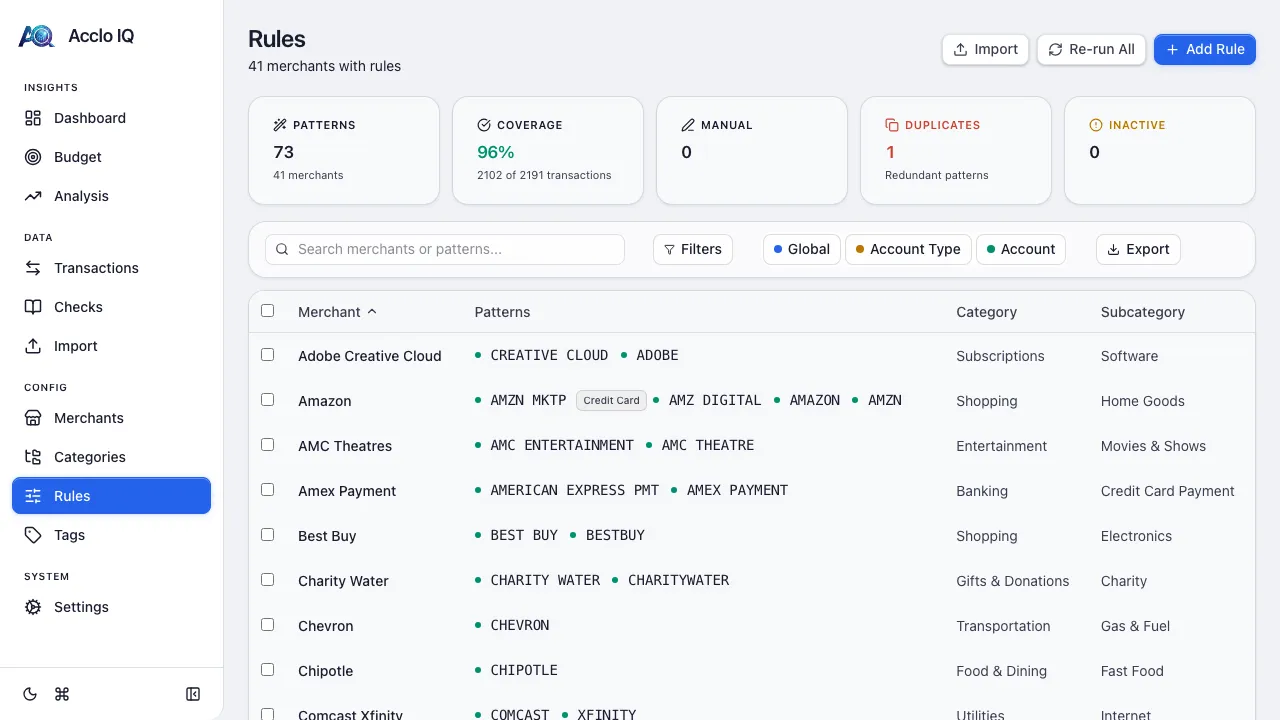Check the Chipotle row checkbox
This screenshot has width=1280, height=720.
click(x=267, y=669)
